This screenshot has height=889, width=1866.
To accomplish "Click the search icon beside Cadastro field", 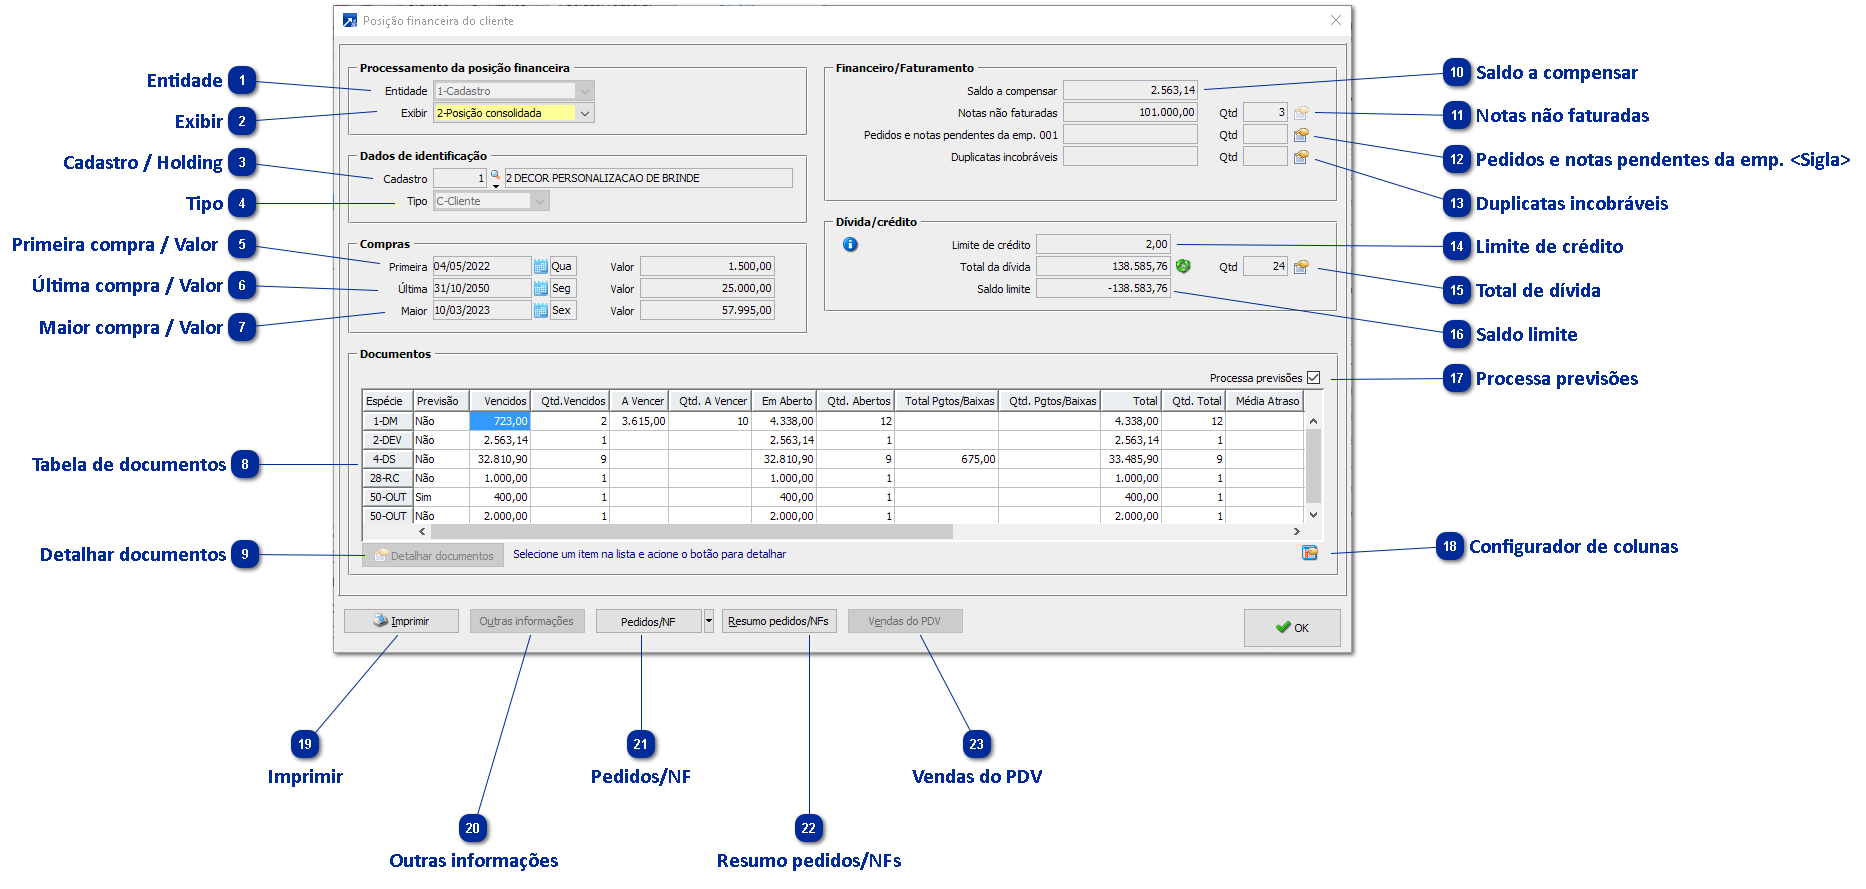I will (x=495, y=175).
